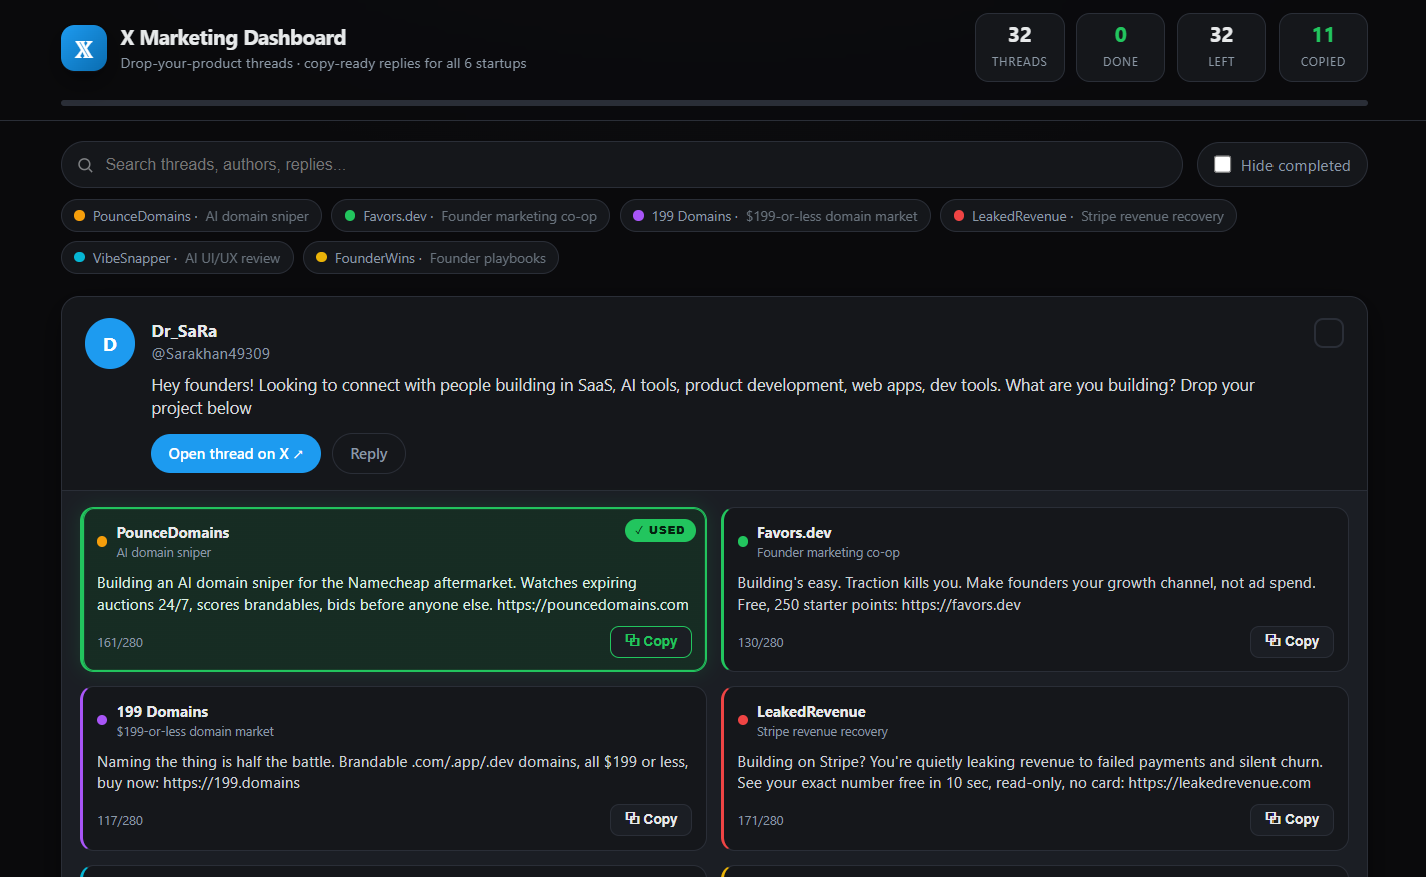Click the X logo app icon
This screenshot has width=1426, height=877.
(84, 48)
